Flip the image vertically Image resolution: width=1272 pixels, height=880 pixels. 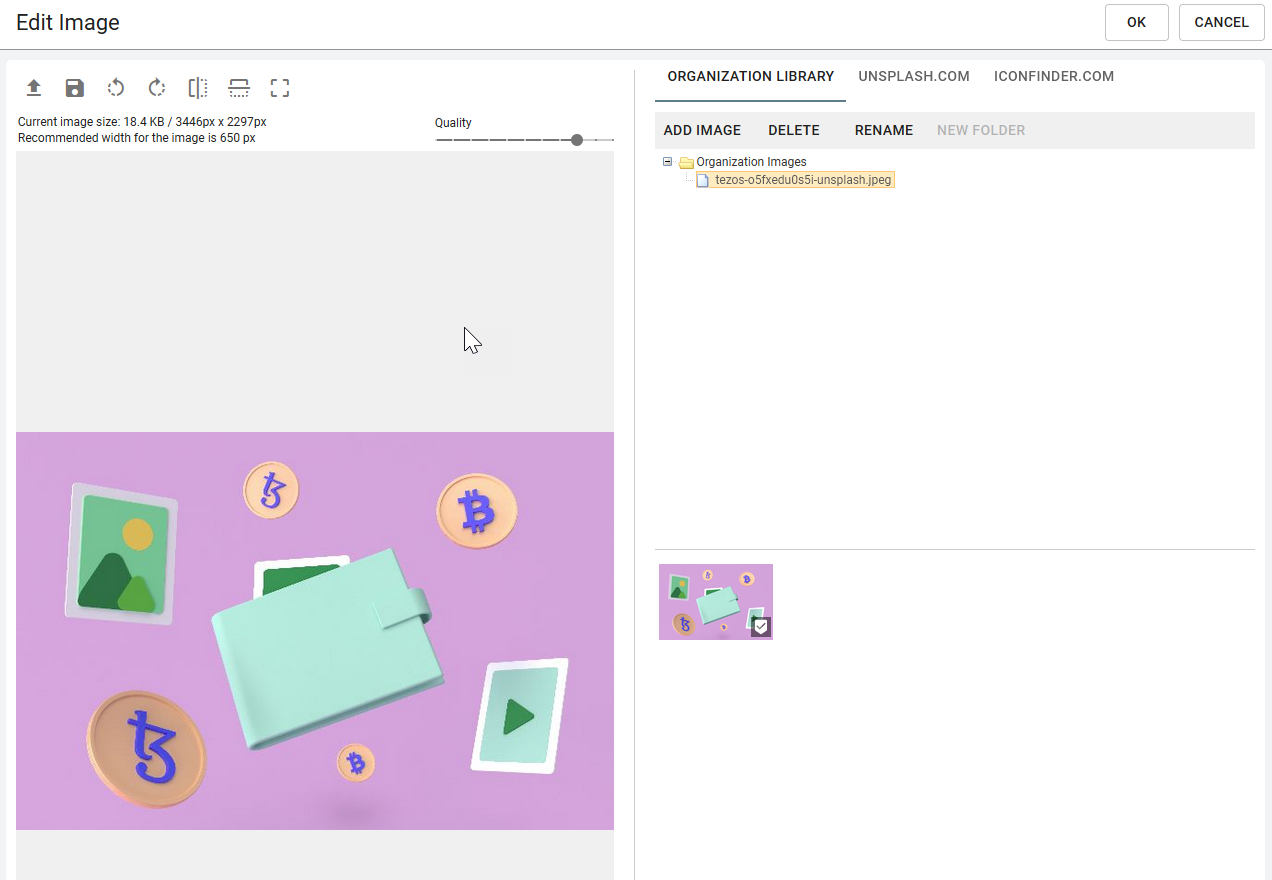(x=239, y=88)
